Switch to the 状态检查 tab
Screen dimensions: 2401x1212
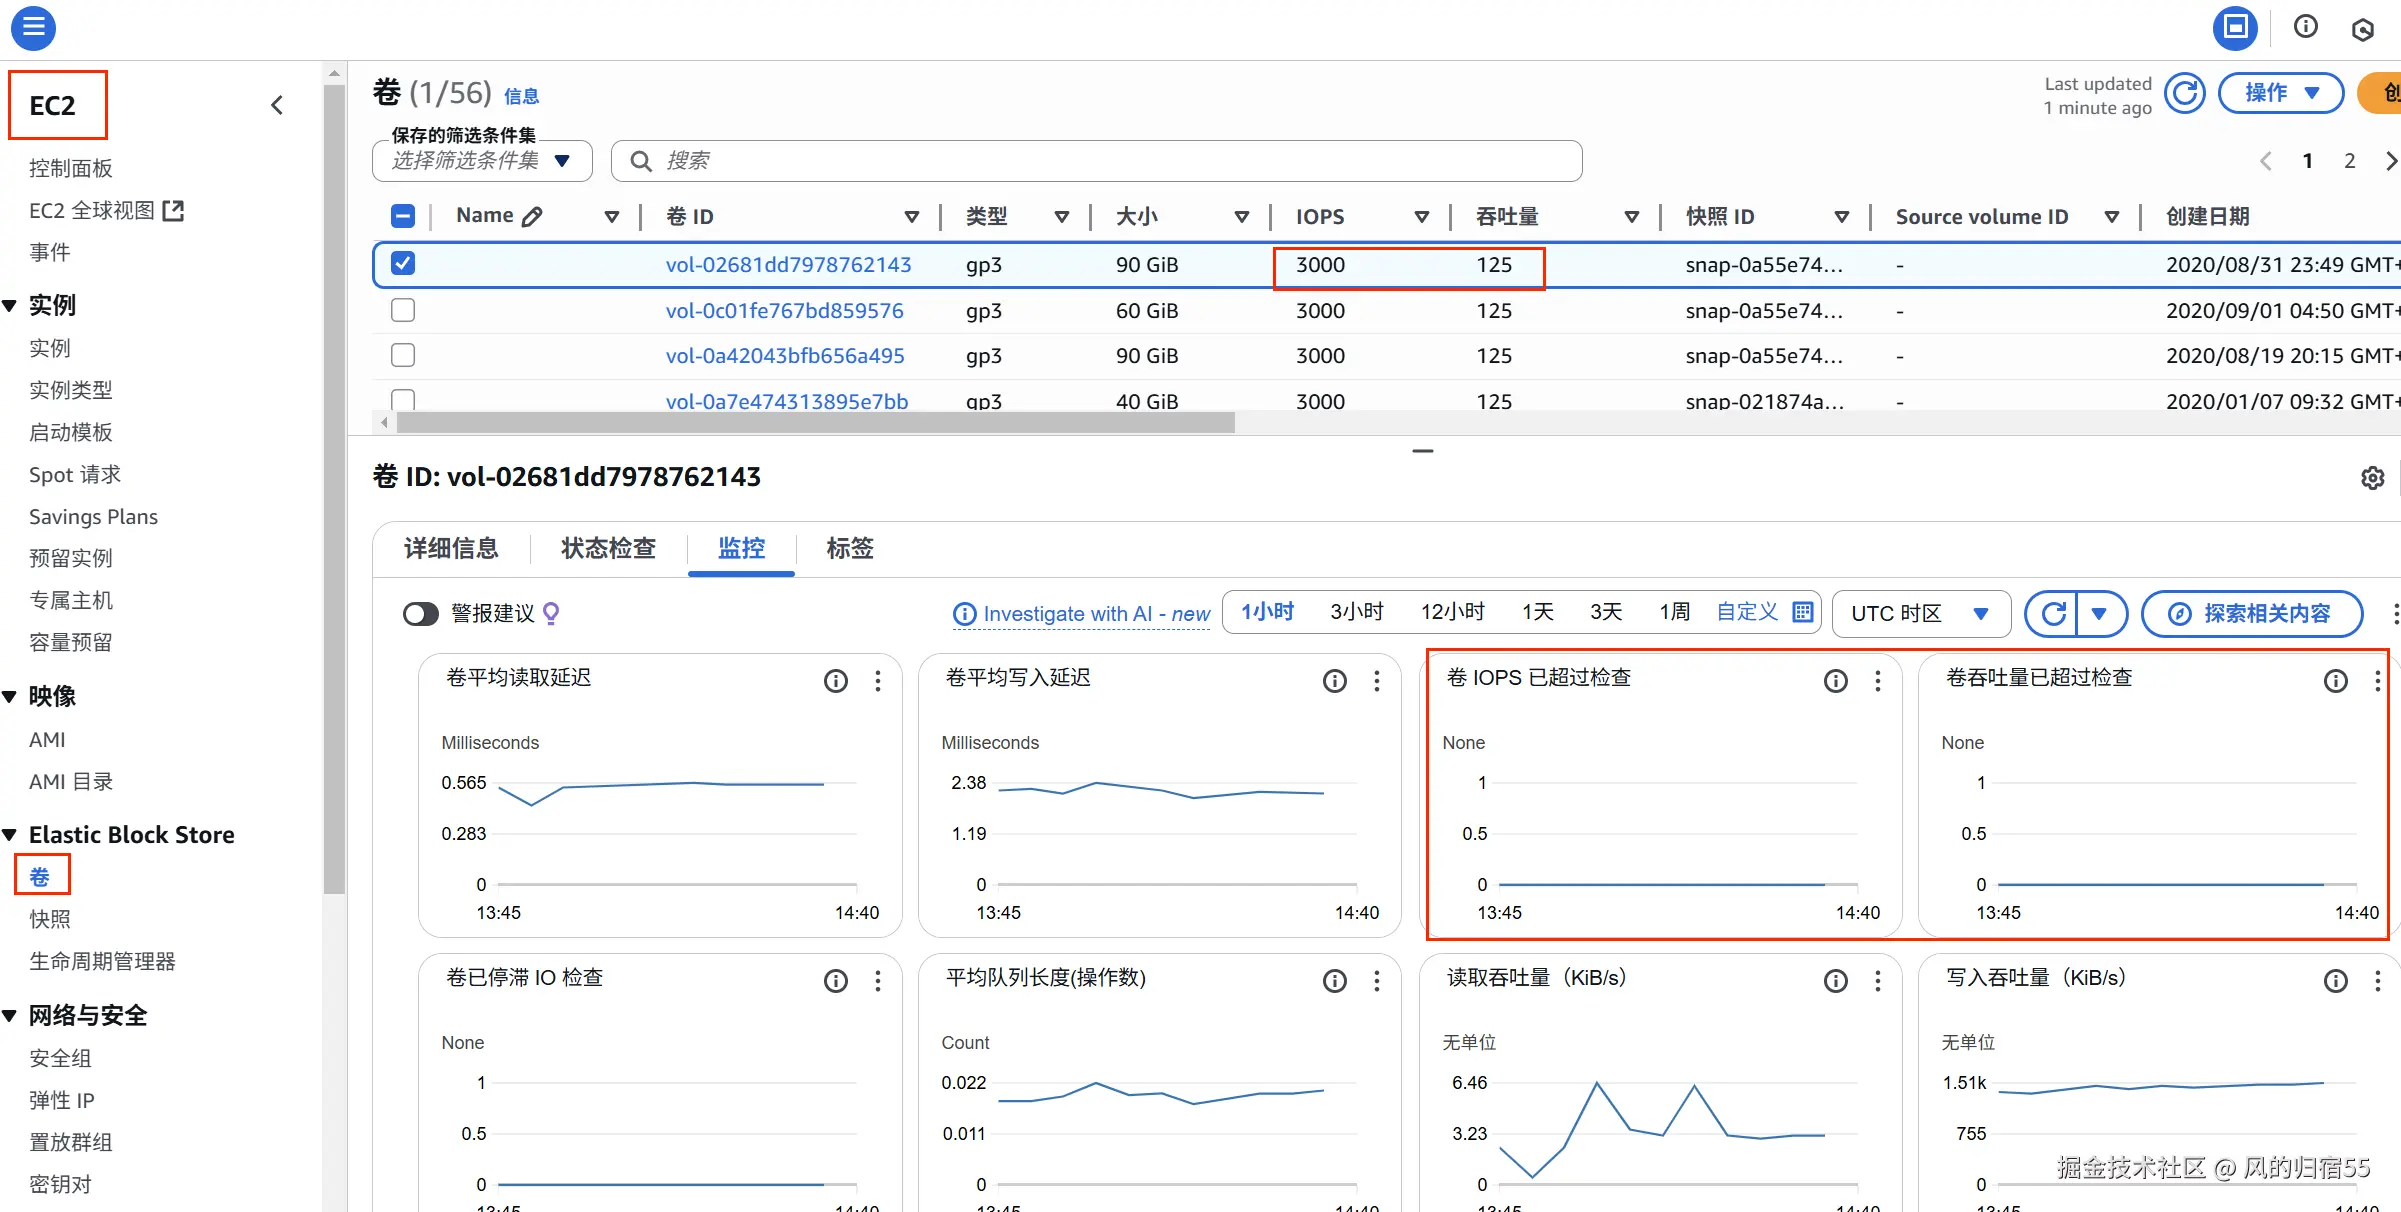pyautogui.click(x=608, y=548)
